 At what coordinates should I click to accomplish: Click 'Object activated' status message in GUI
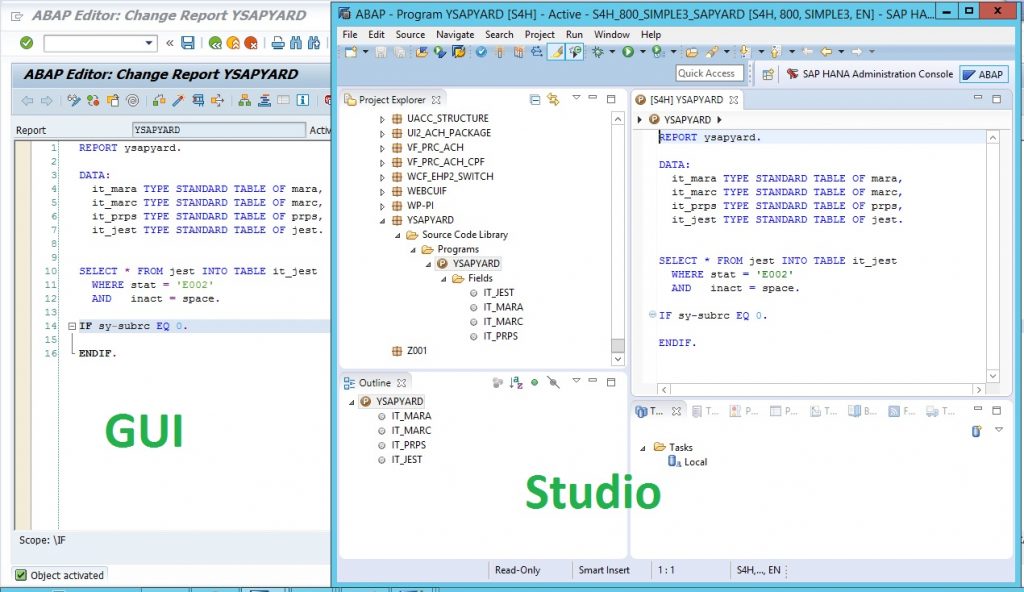[67, 576]
